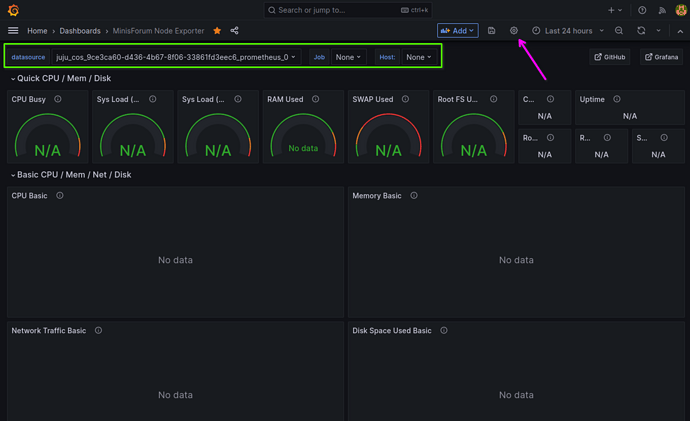Open dashboard settings gear icon
The height and width of the screenshot is (421, 690).
tap(514, 31)
